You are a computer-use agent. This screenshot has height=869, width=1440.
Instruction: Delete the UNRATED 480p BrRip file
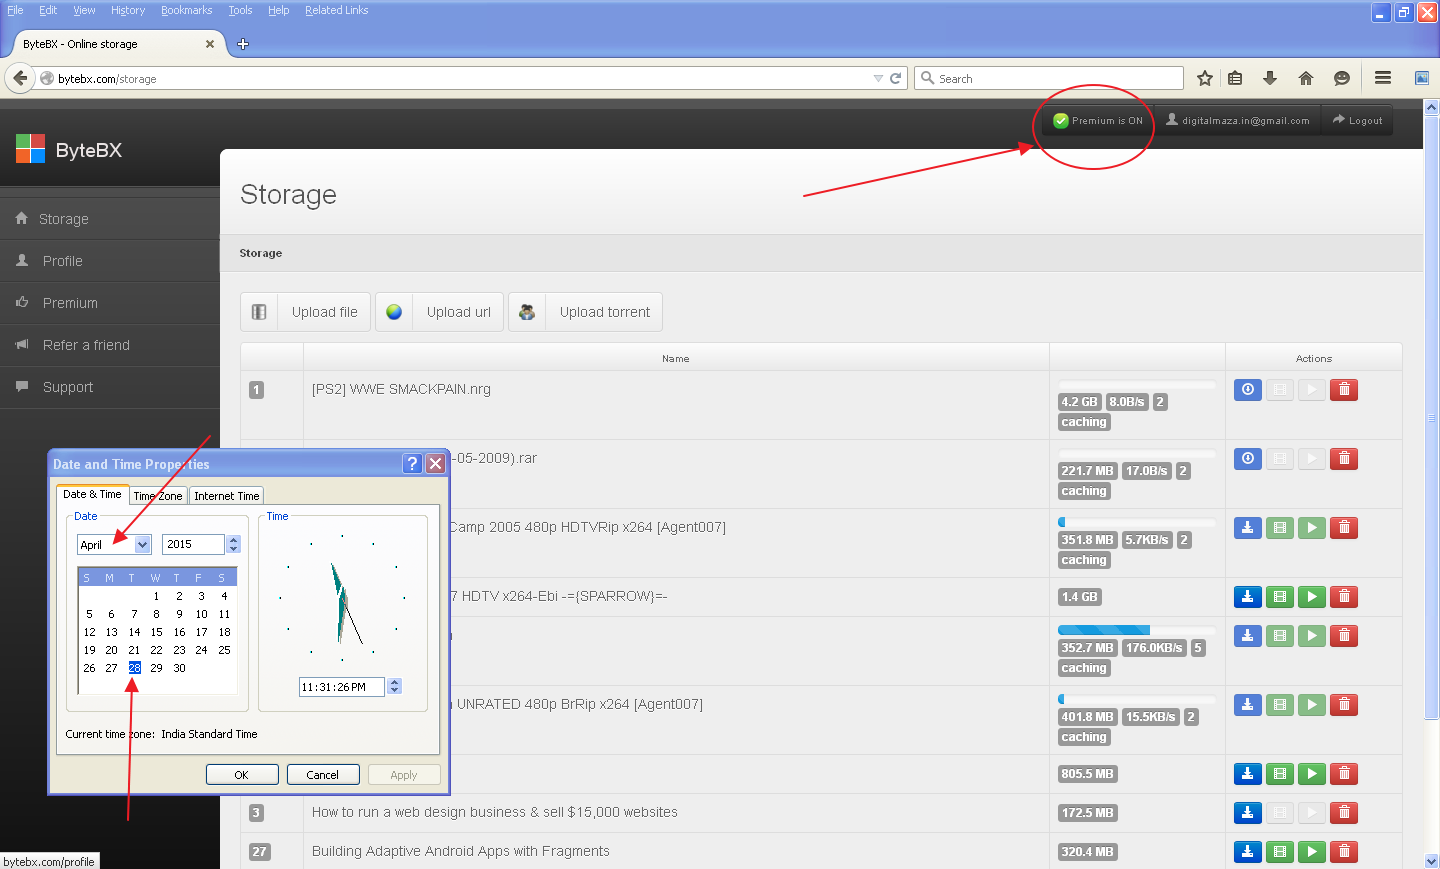tap(1344, 705)
